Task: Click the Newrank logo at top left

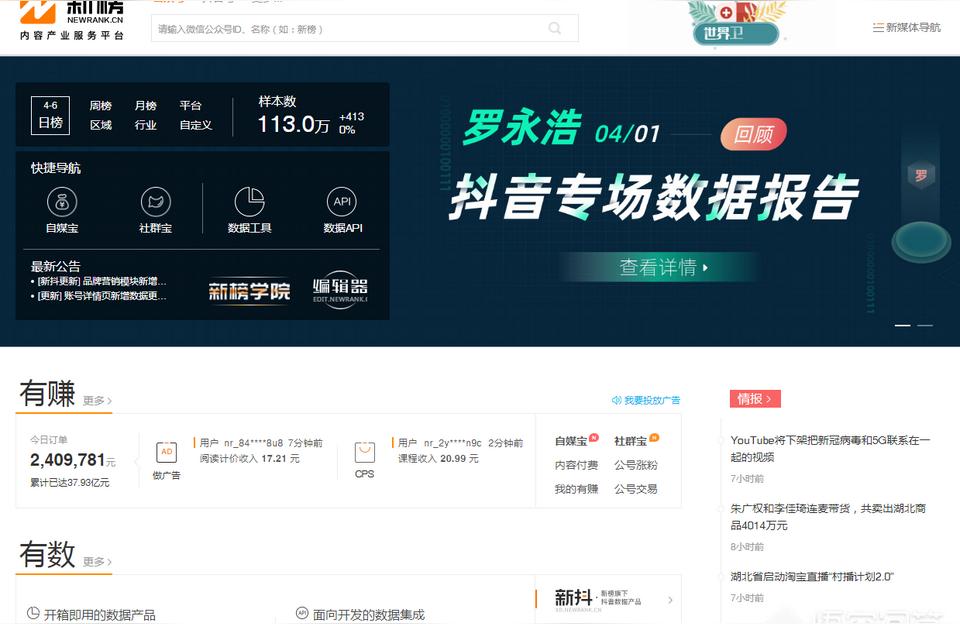Action: [72, 20]
